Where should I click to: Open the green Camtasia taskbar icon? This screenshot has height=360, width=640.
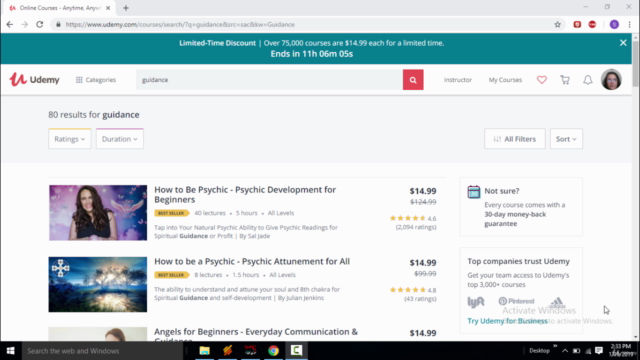(297, 351)
